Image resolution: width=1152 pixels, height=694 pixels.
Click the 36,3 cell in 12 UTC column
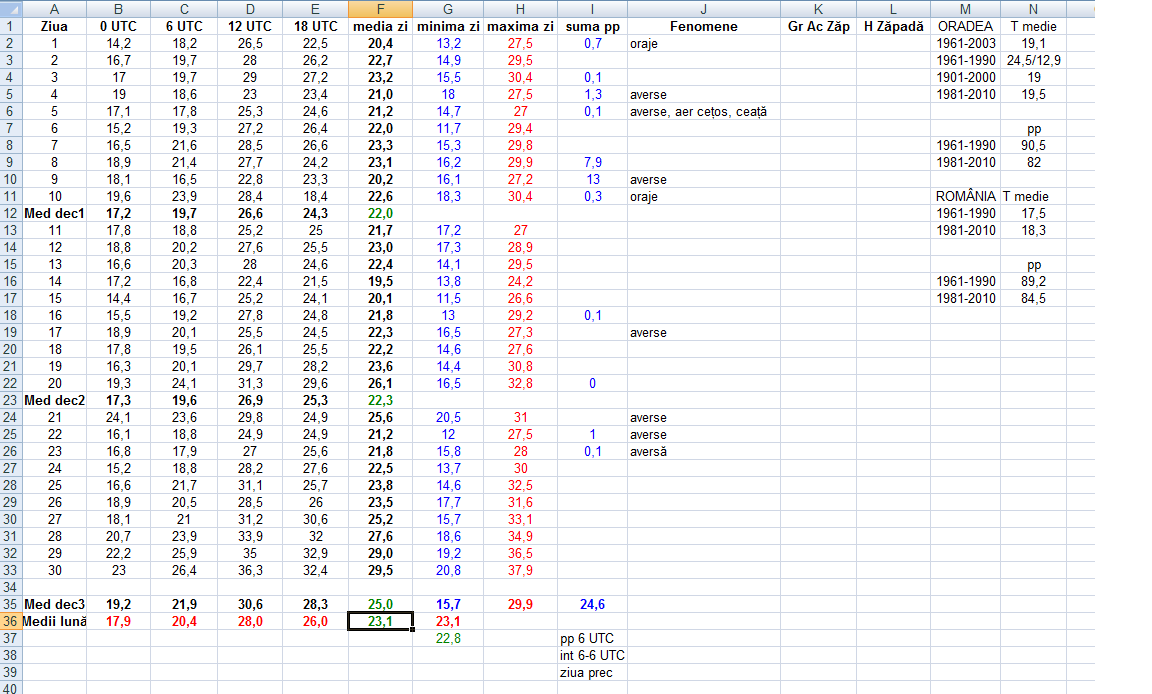pos(250,571)
